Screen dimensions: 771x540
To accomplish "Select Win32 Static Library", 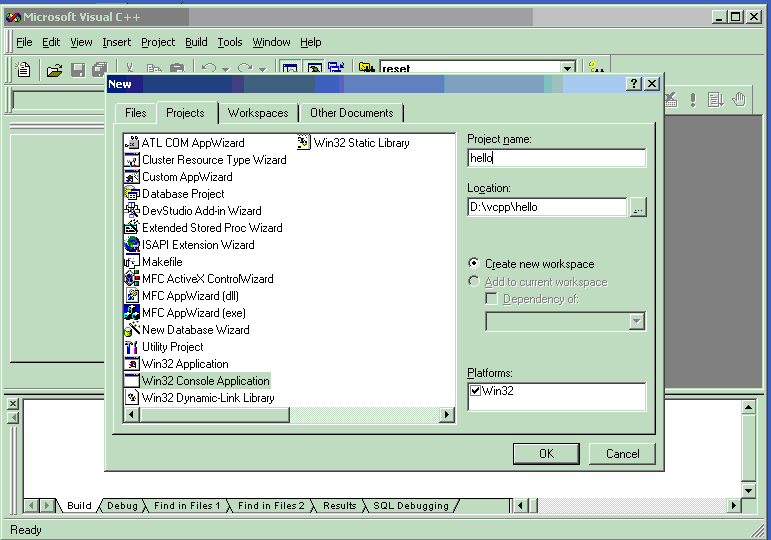I will point(354,143).
